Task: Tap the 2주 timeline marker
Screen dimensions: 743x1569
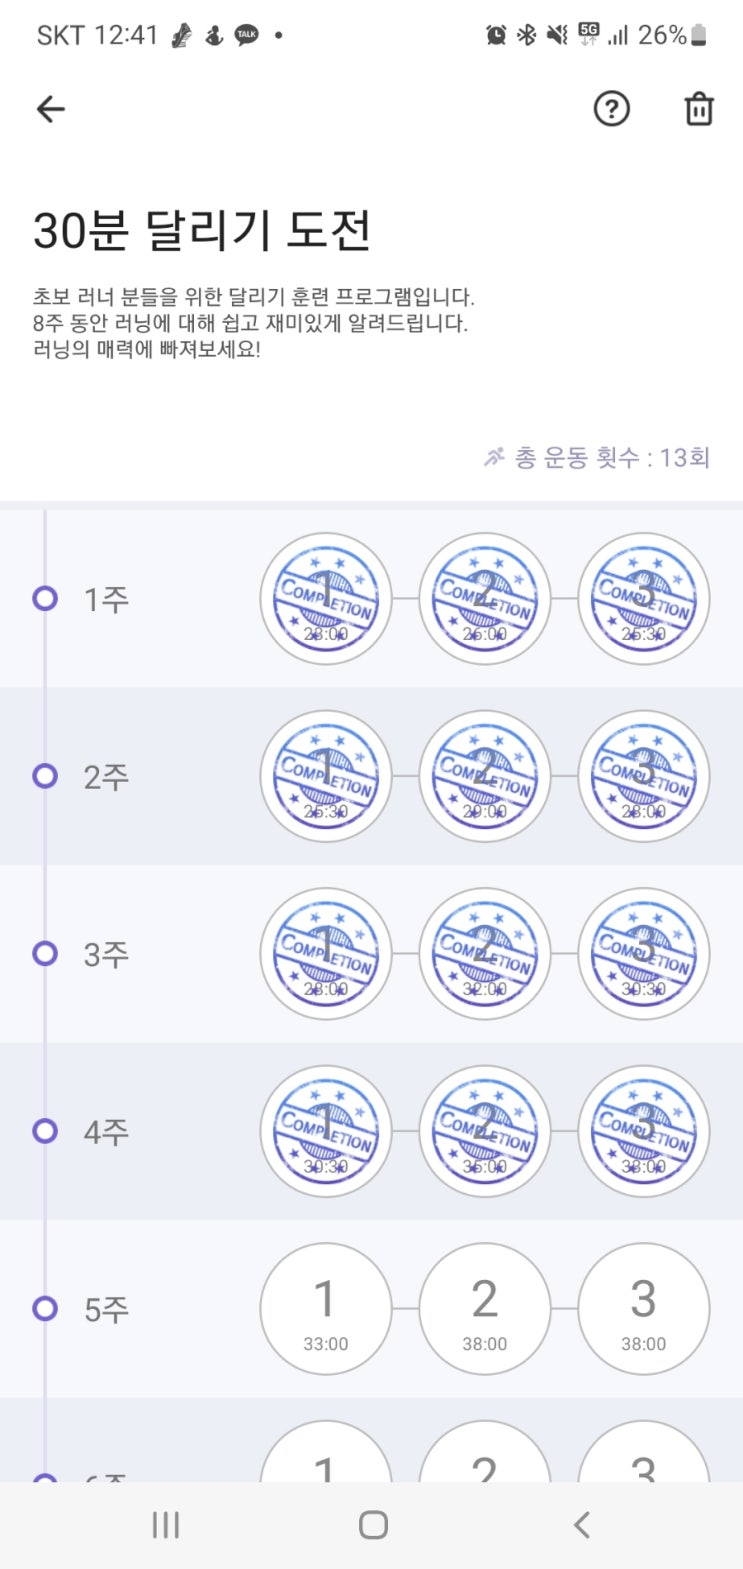Action: (x=45, y=777)
